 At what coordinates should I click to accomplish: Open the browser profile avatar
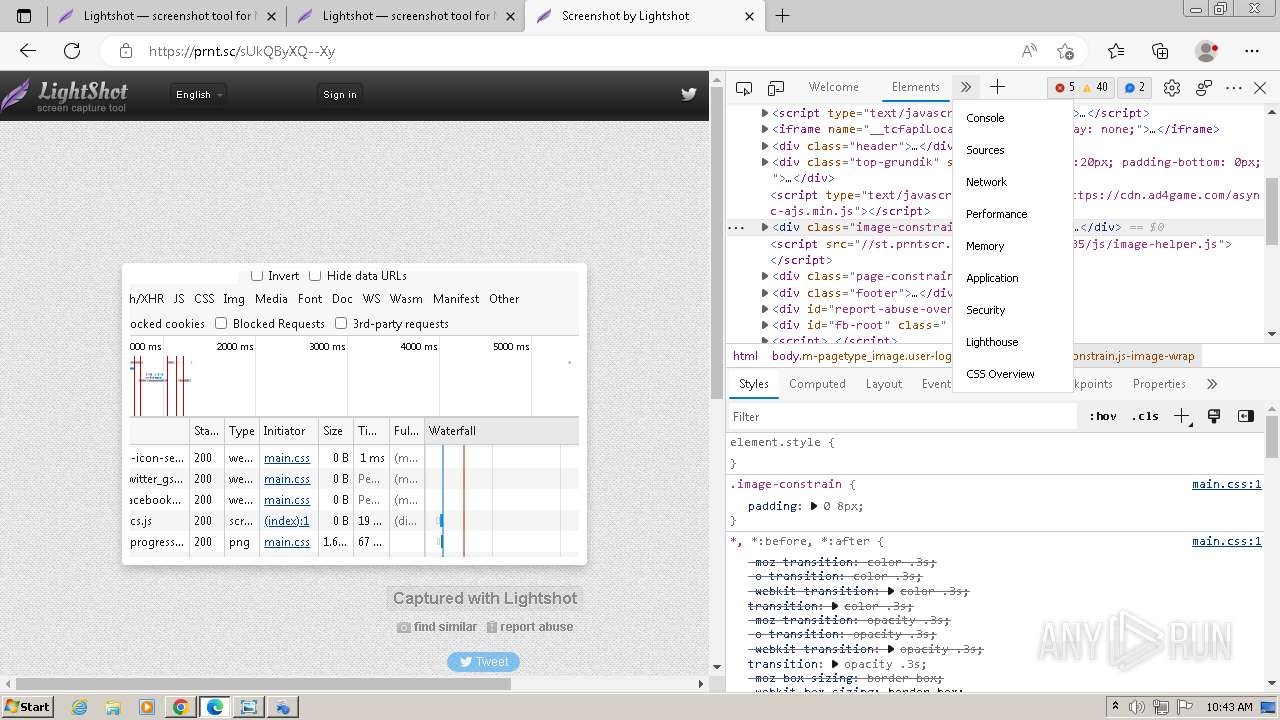(1207, 51)
